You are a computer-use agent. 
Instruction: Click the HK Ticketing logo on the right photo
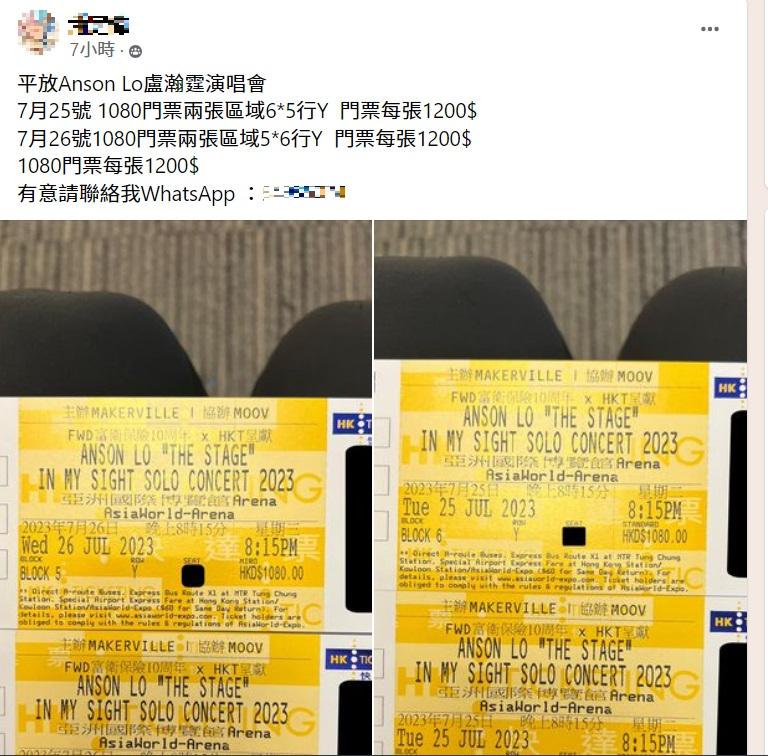[730, 388]
